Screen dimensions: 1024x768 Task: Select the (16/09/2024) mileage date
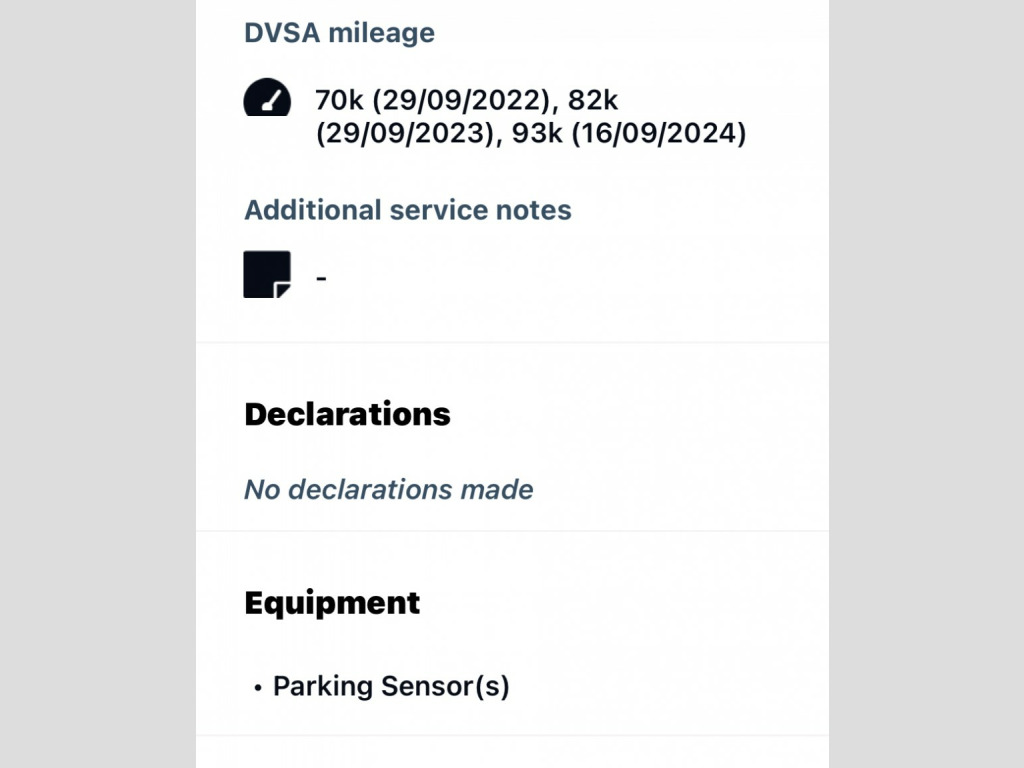click(659, 133)
